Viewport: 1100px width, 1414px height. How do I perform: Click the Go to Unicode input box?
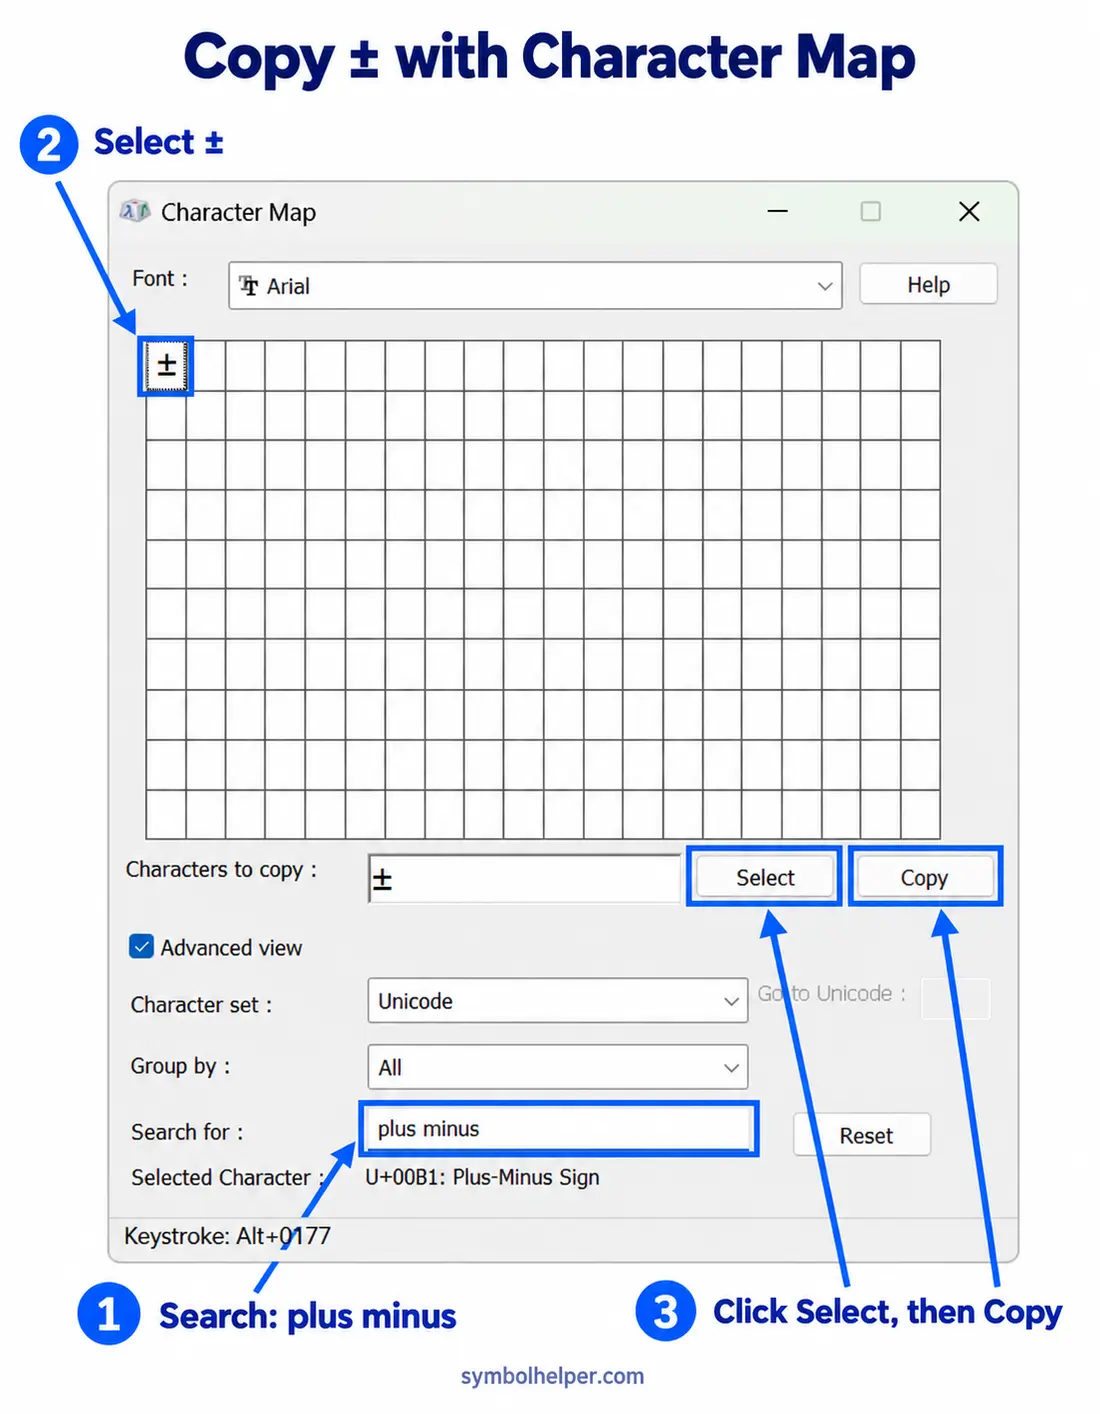[x=955, y=998]
